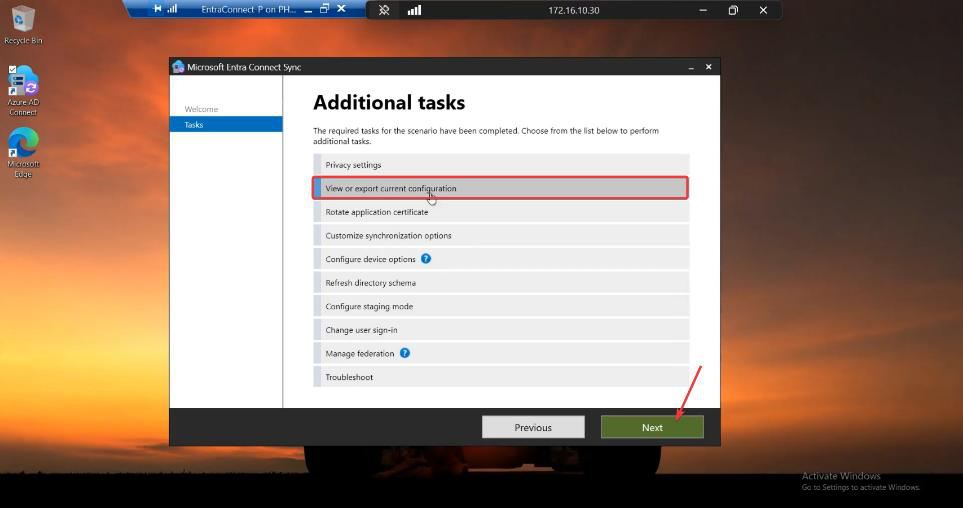The image size is (963, 508).
Task: Select Refresh directory schema task
Action: click(501, 283)
